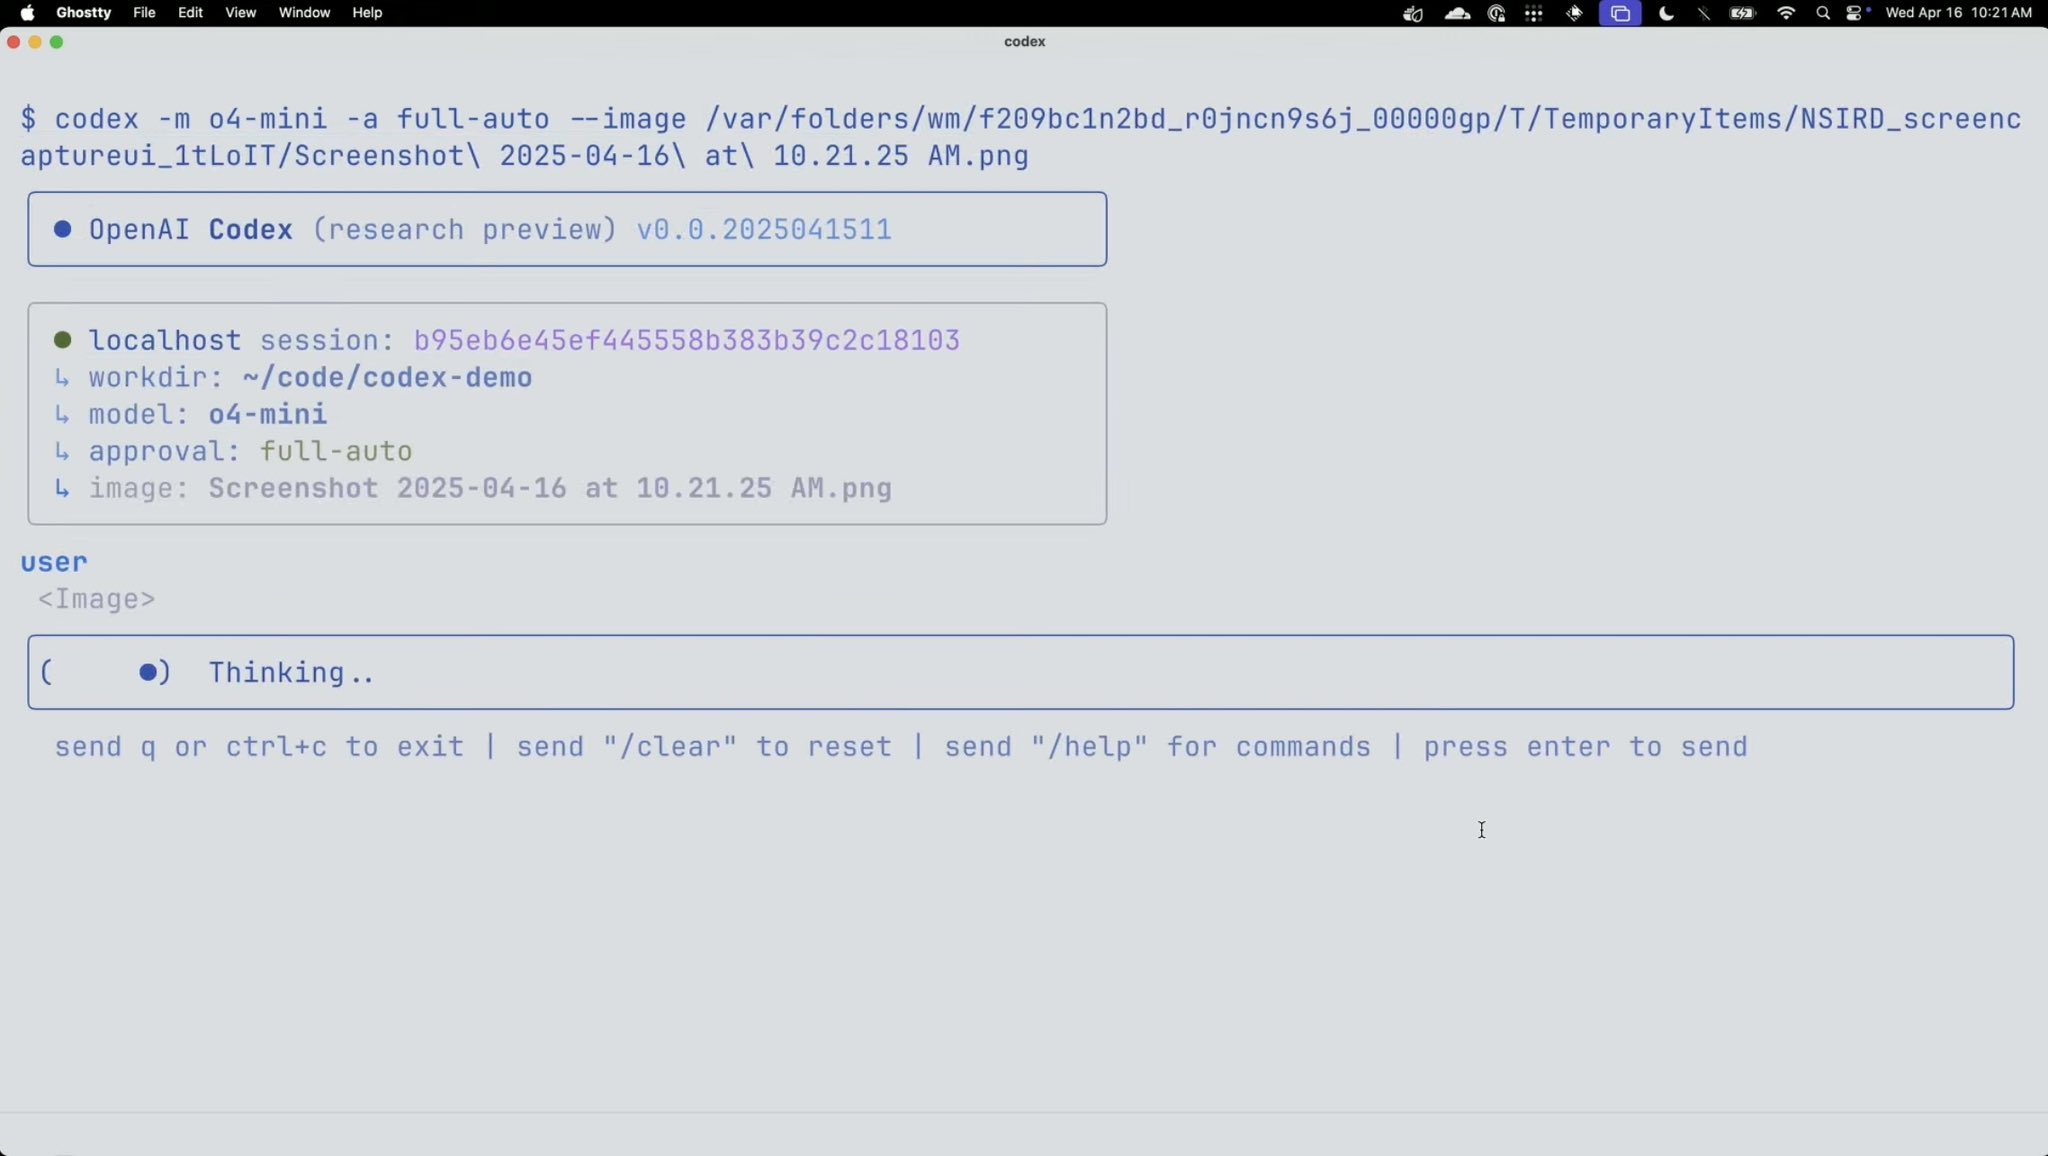Open Control Center toggles
Screen dimensions: 2048x1156
1855,13
